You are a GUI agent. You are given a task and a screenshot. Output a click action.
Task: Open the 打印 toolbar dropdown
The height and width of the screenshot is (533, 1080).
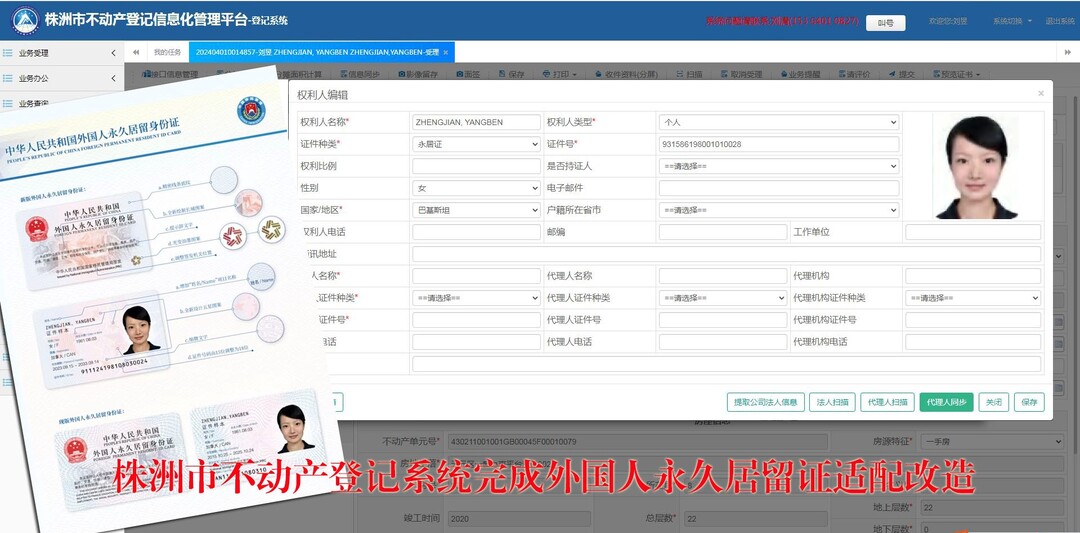coord(559,74)
